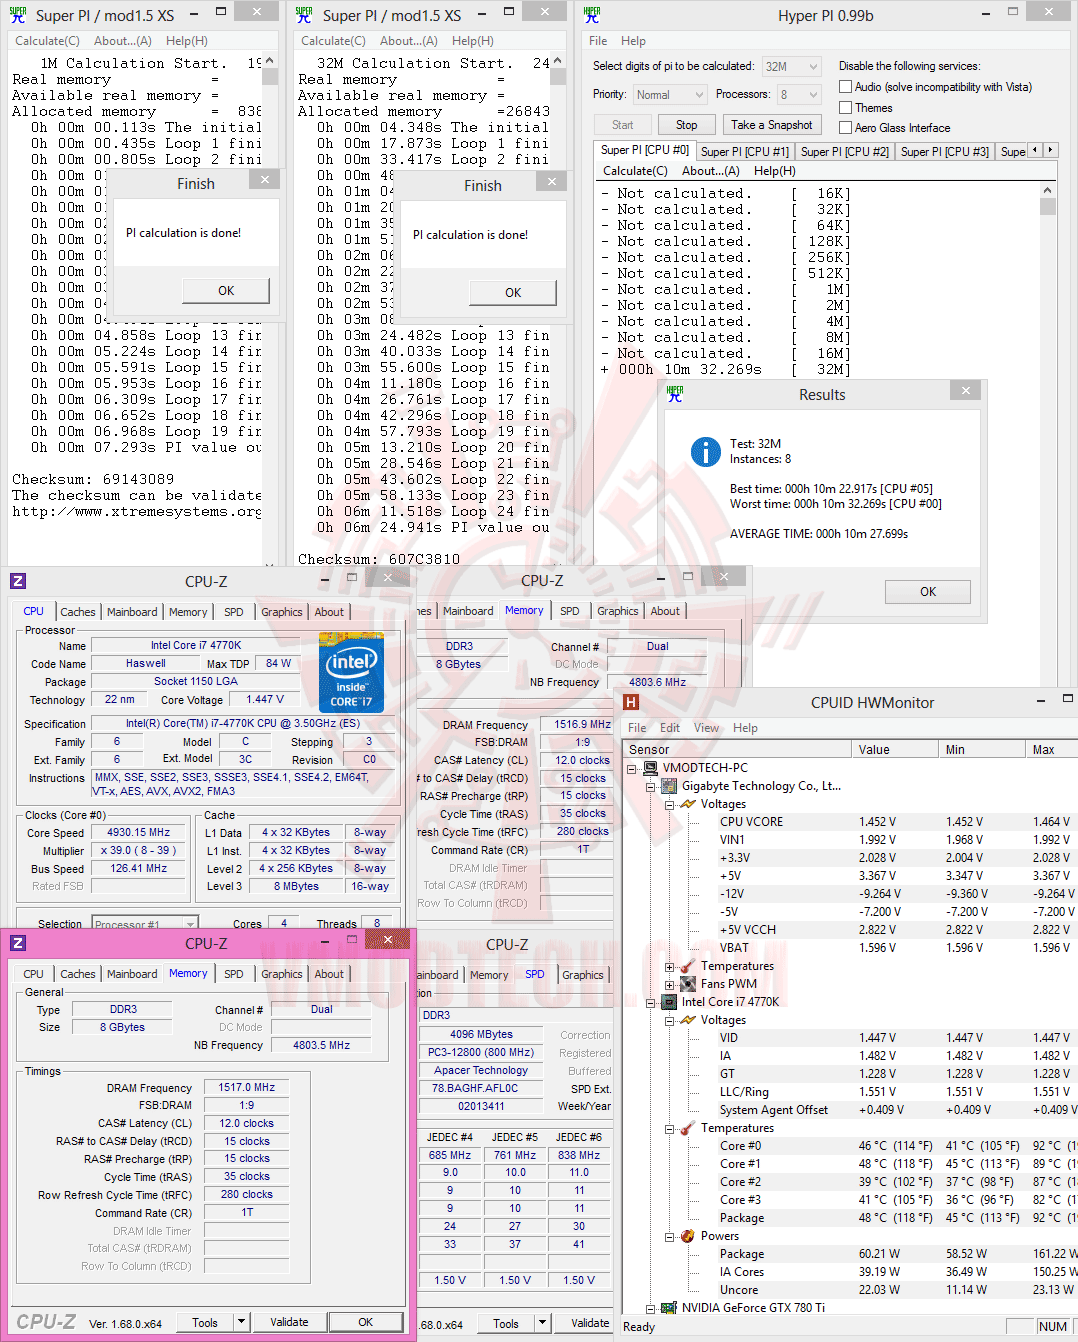Click the Hyper PI results scrollbar up arrow
The image size is (1078, 1342).
[1047, 190]
